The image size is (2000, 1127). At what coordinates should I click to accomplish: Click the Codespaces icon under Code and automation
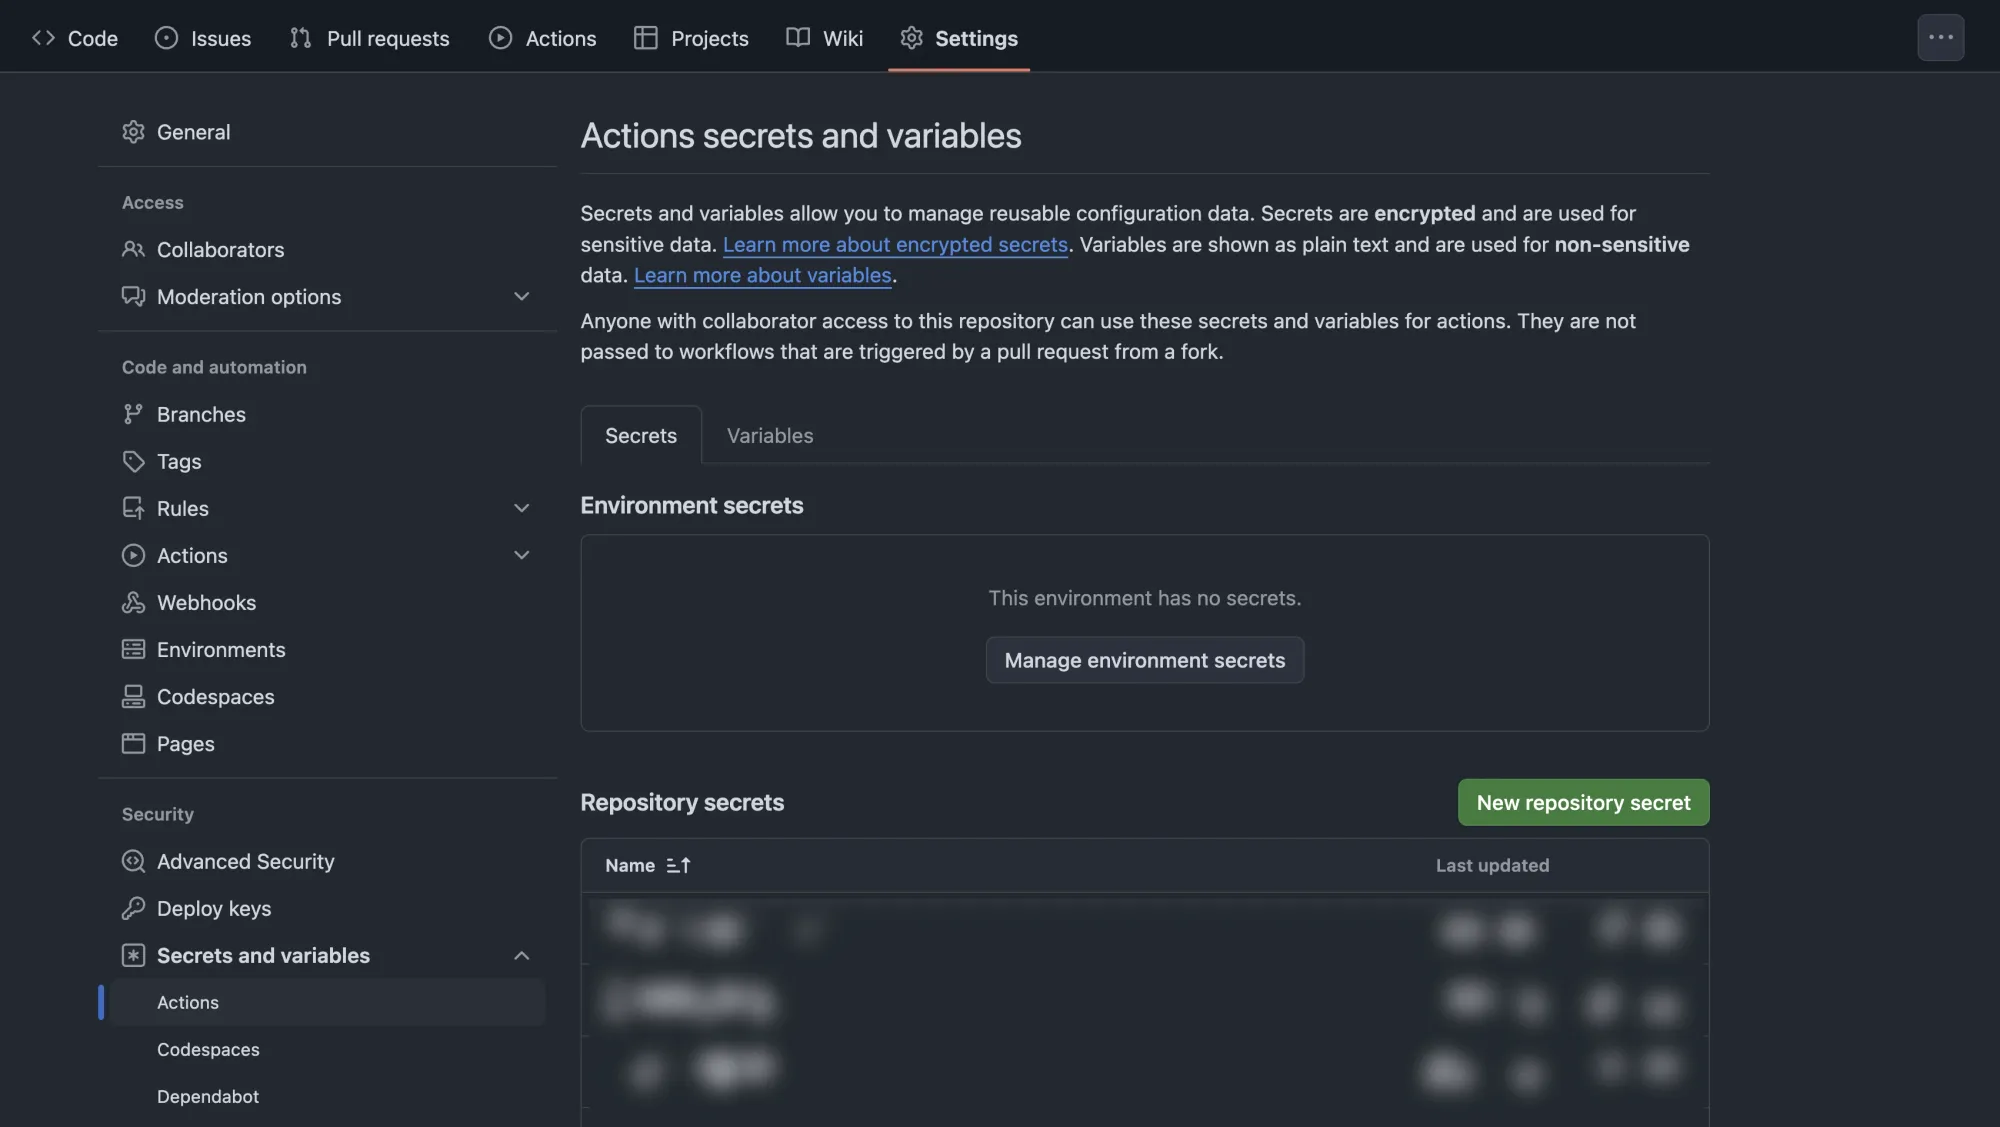click(133, 696)
